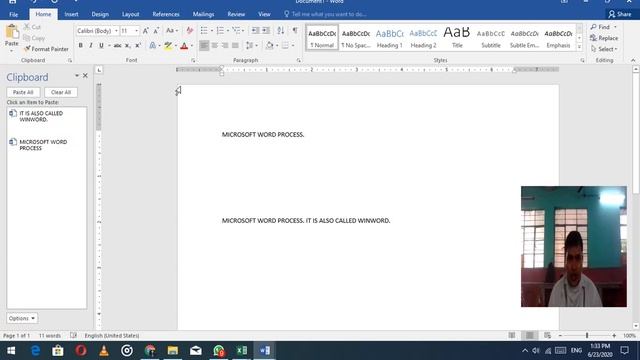Decrease font size with Shrink Font

(x=156, y=31)
